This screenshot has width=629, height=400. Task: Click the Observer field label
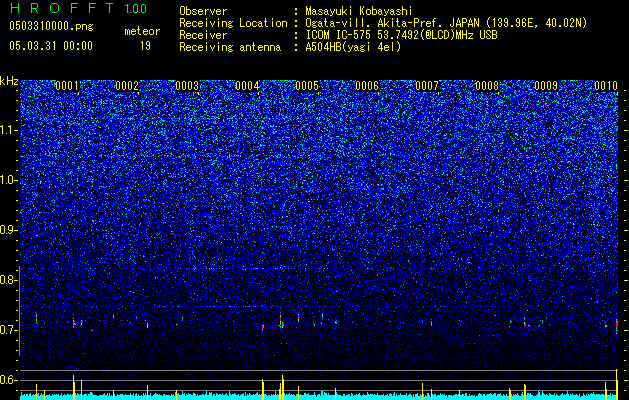pos(203,11)
